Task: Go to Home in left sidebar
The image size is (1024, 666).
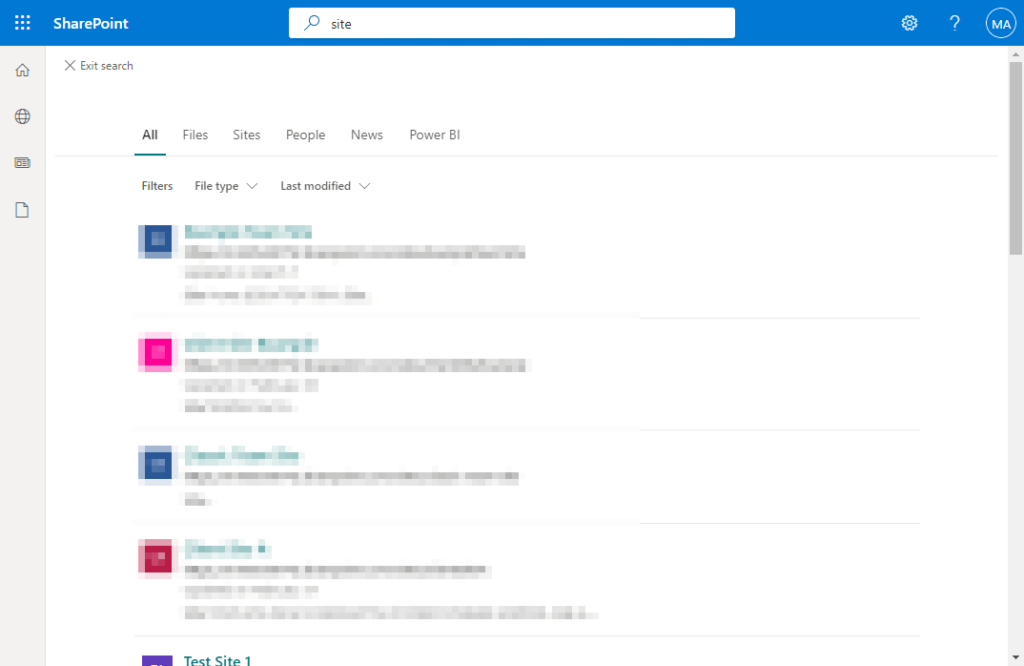Action: tap(22, 70)
